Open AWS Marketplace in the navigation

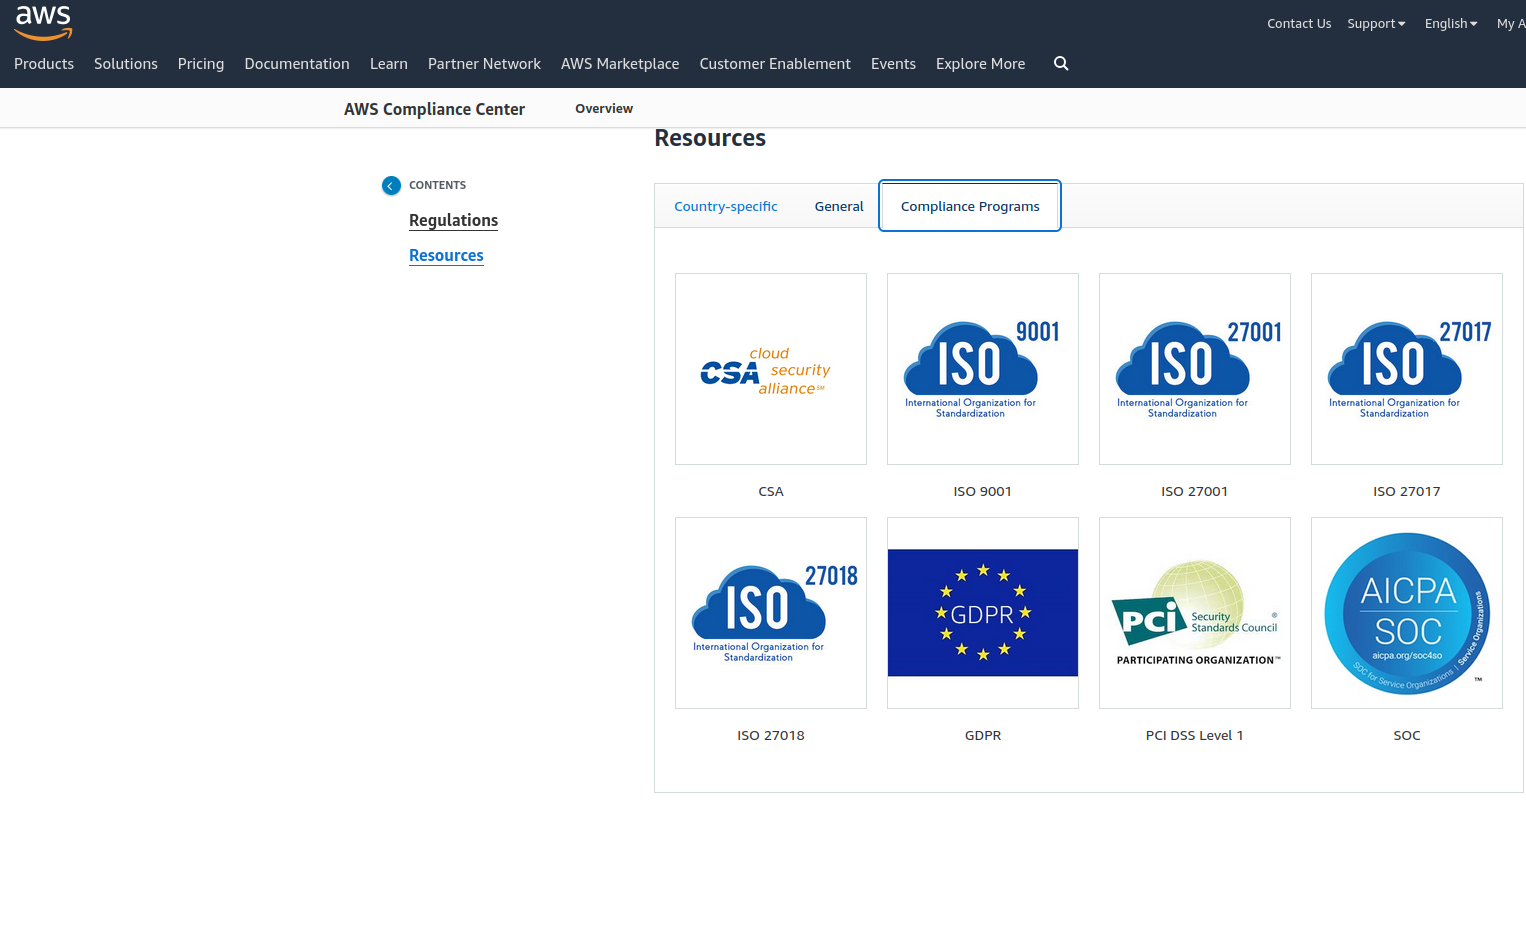(x=620, y=63)
